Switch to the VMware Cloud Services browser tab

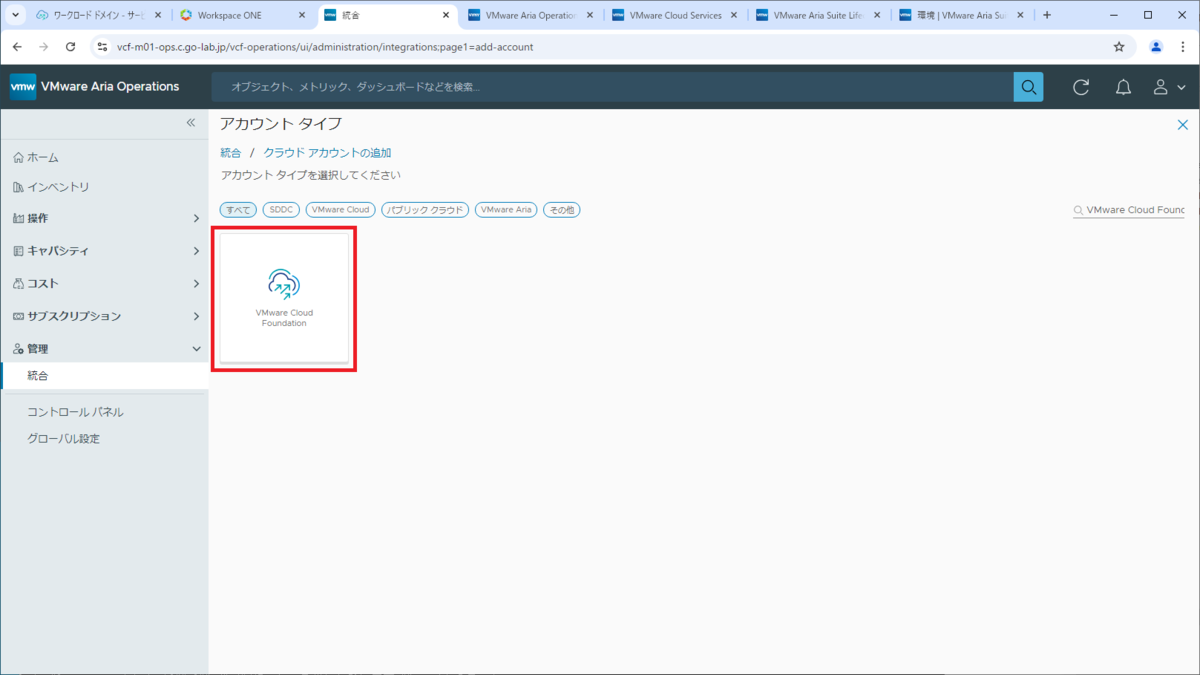click(674, 16)
